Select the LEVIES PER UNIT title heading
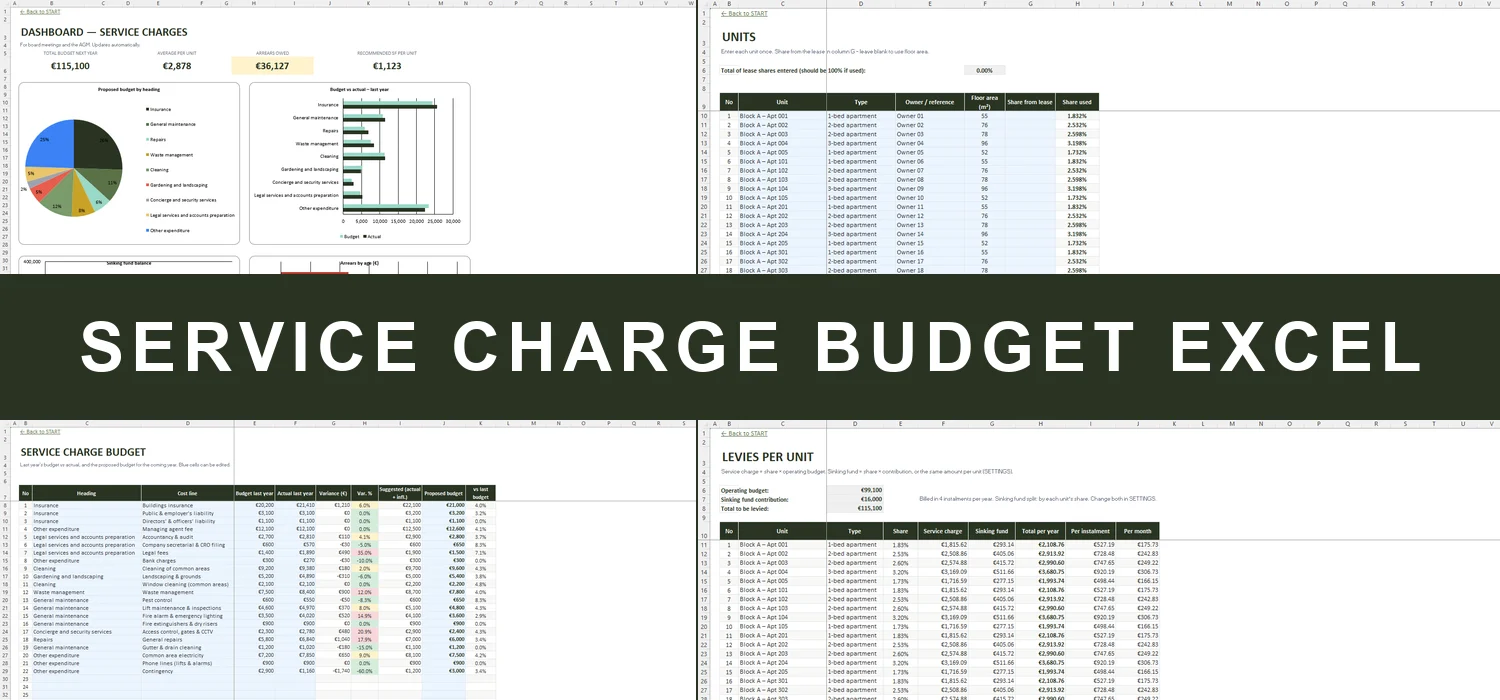 768,457
